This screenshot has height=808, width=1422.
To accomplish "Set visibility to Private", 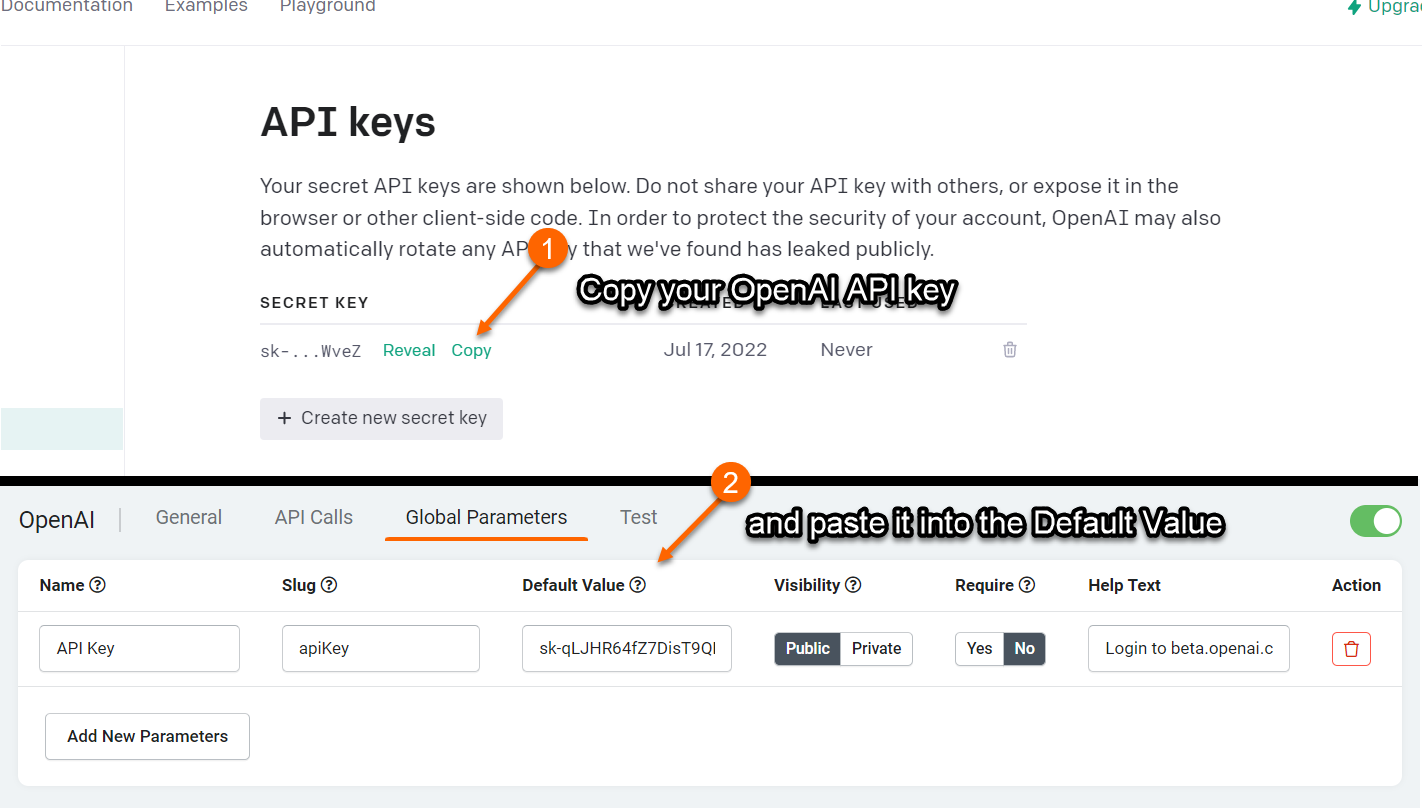I will coord(876,649).
